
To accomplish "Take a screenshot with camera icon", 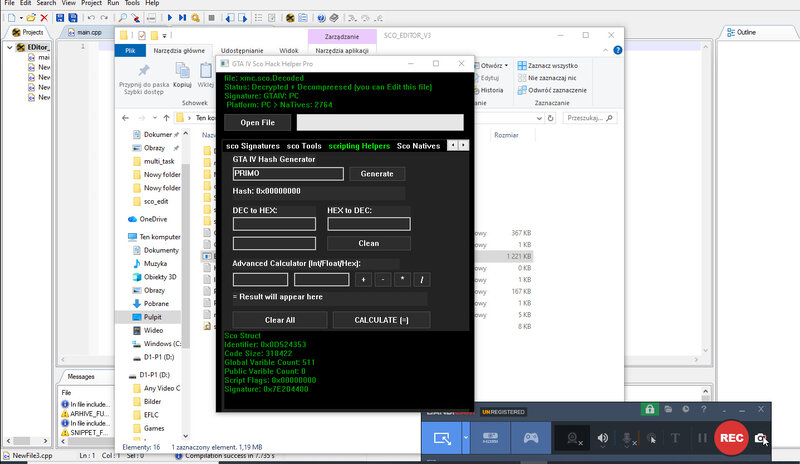I will pyautogui.click(x=760, y=438).
